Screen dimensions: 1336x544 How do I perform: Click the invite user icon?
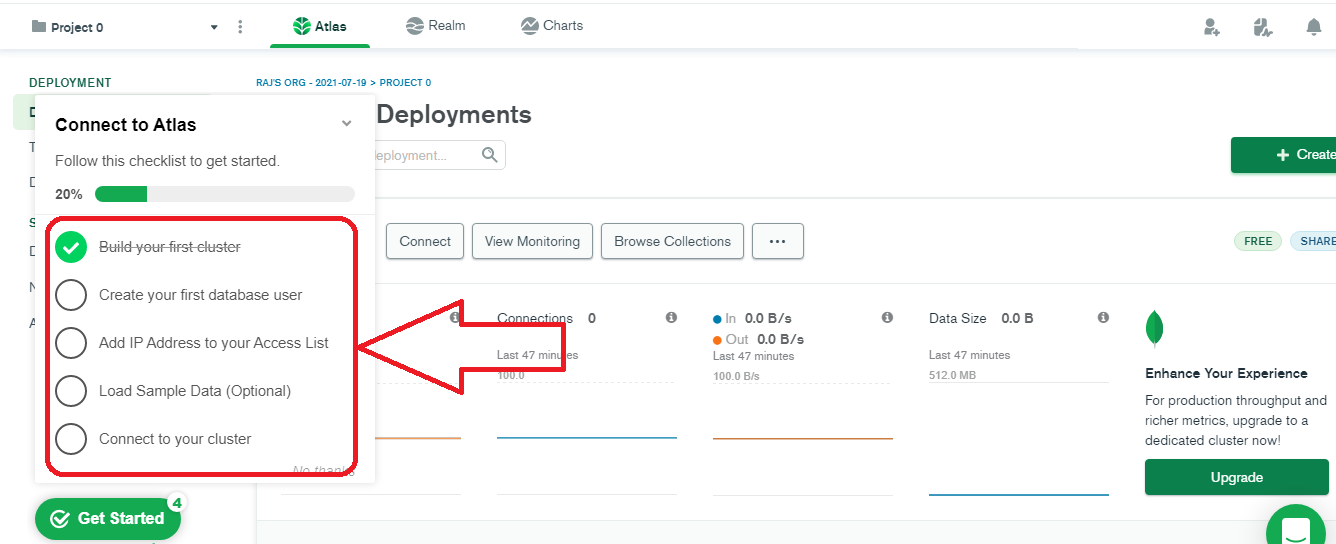point(1212,27)
